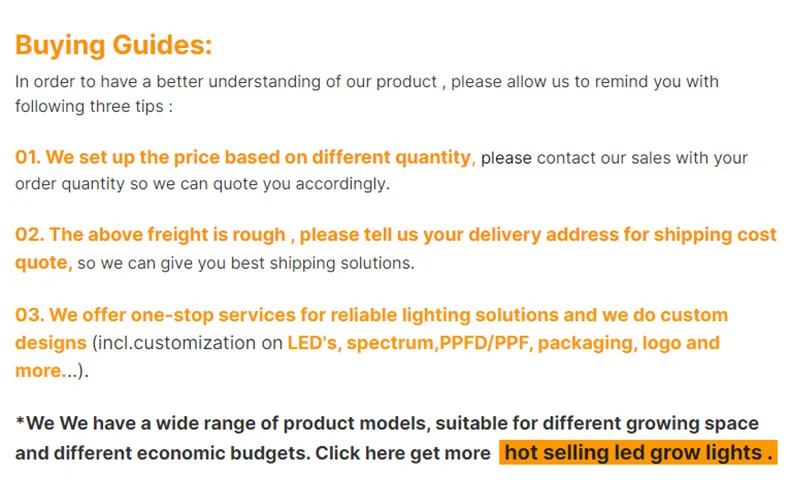The height and width of the screenshot is (498, 790).
Task: Click "and different economic budgets." bold text
Action: click(x=162, y=452)
